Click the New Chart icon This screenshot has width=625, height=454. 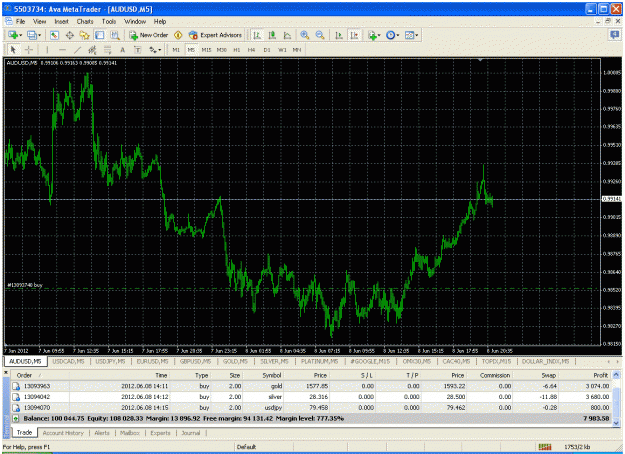coord(12,35)
